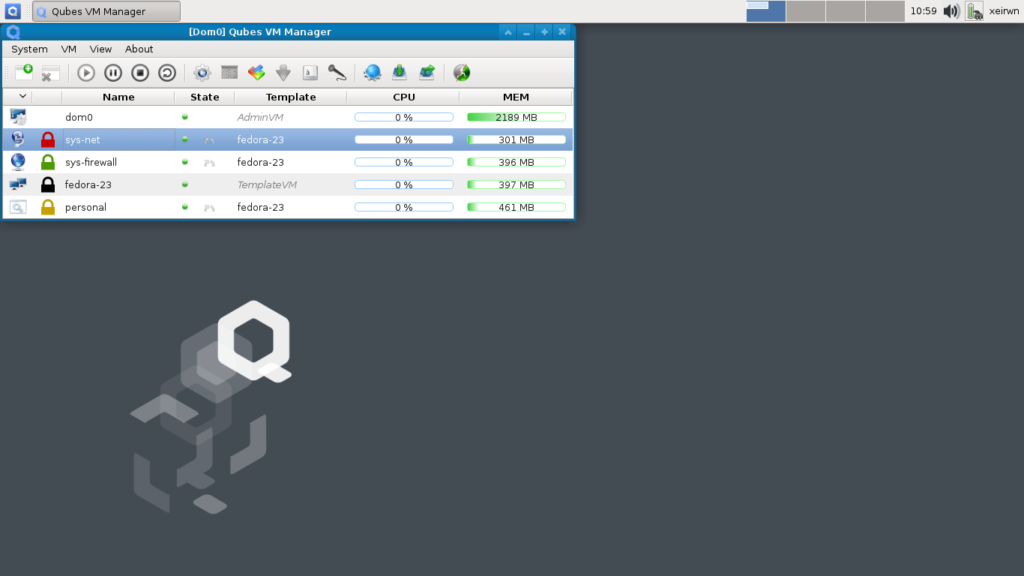Image resolution: width=1024 pixels, height=576 pixels.
Task: Open the firewall rules brick-wall icon
Action: coord(229,72)
